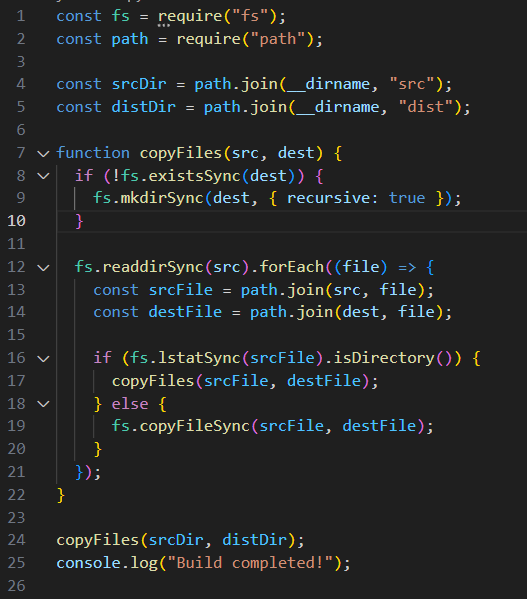Click the copyFileSync method on line 19

(194, 426)
